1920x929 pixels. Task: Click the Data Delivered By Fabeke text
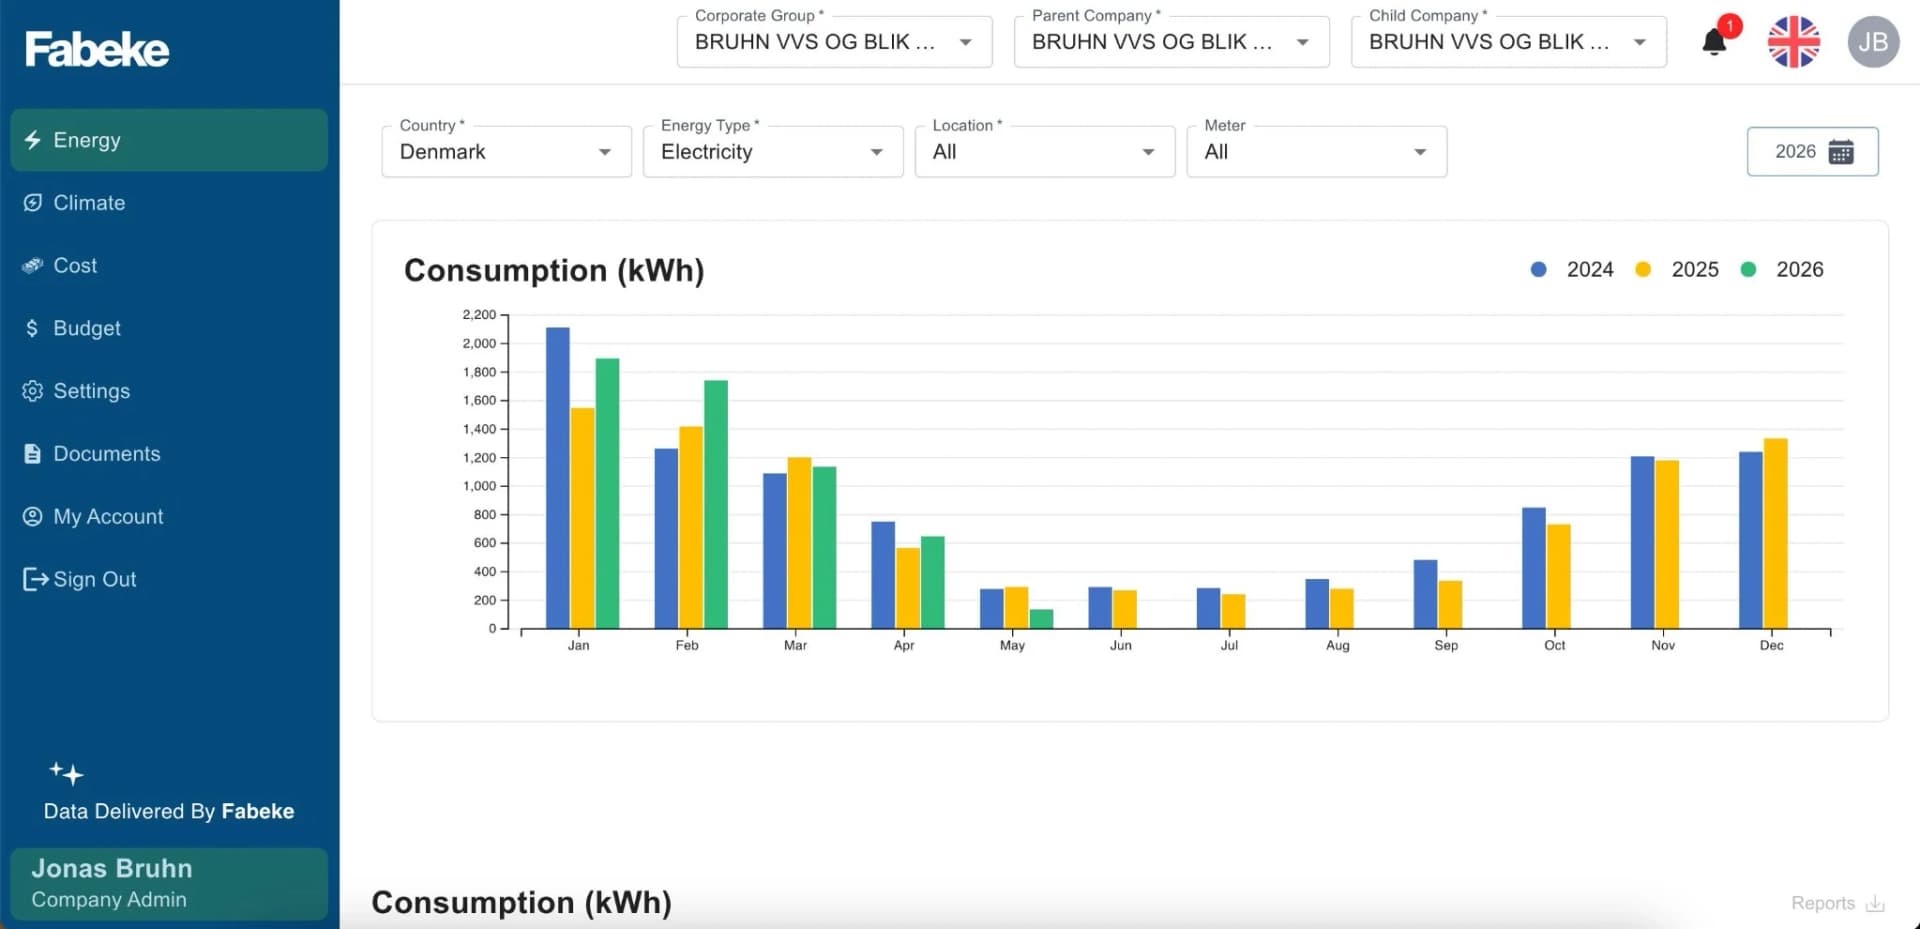(169, 811)
